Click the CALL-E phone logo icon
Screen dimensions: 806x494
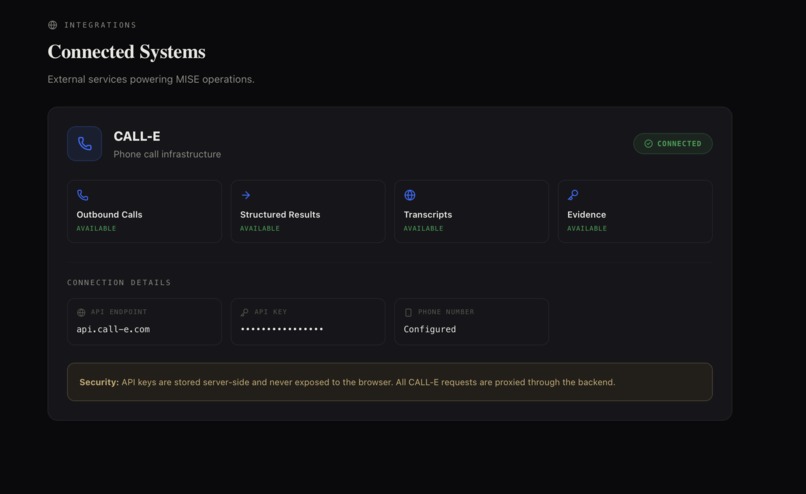(84, 143)
